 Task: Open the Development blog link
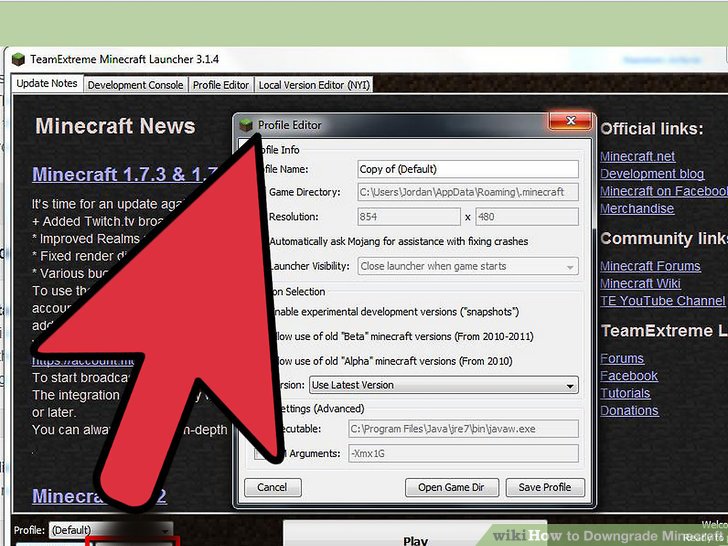(652, 174)
